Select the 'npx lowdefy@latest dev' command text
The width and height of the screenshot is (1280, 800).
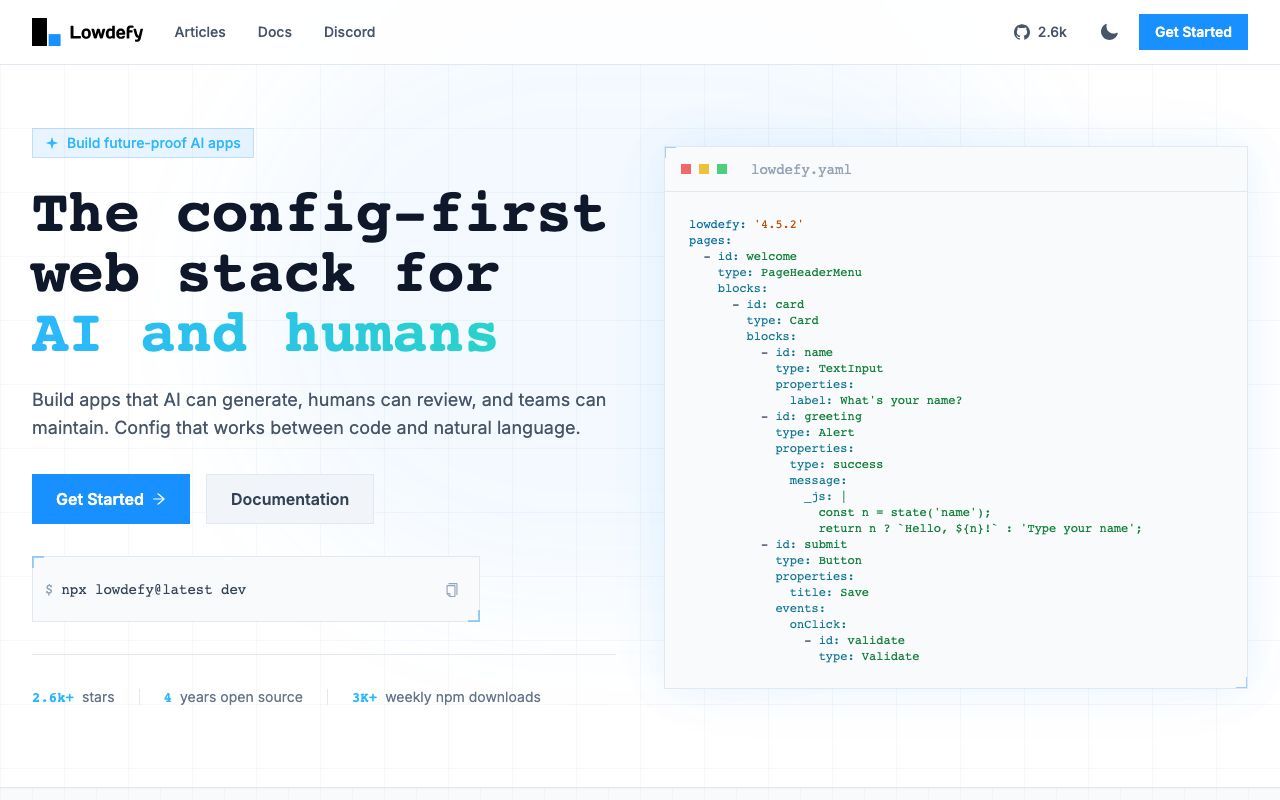(154, 590)
